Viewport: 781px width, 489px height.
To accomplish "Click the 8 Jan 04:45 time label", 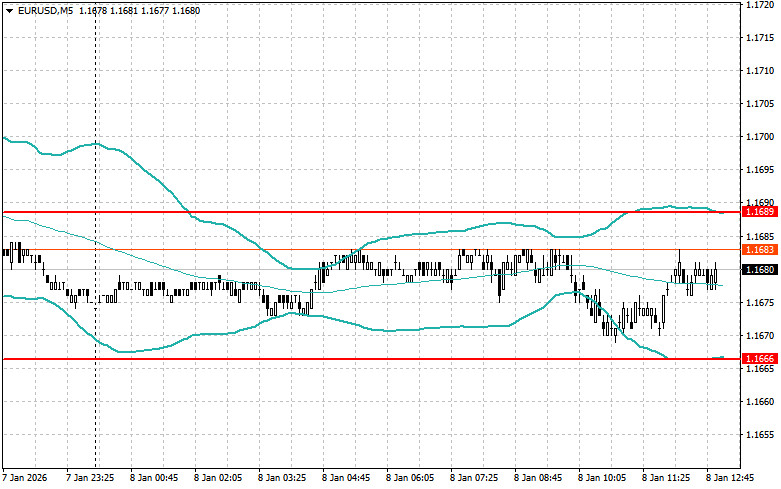I will [346, 478].
